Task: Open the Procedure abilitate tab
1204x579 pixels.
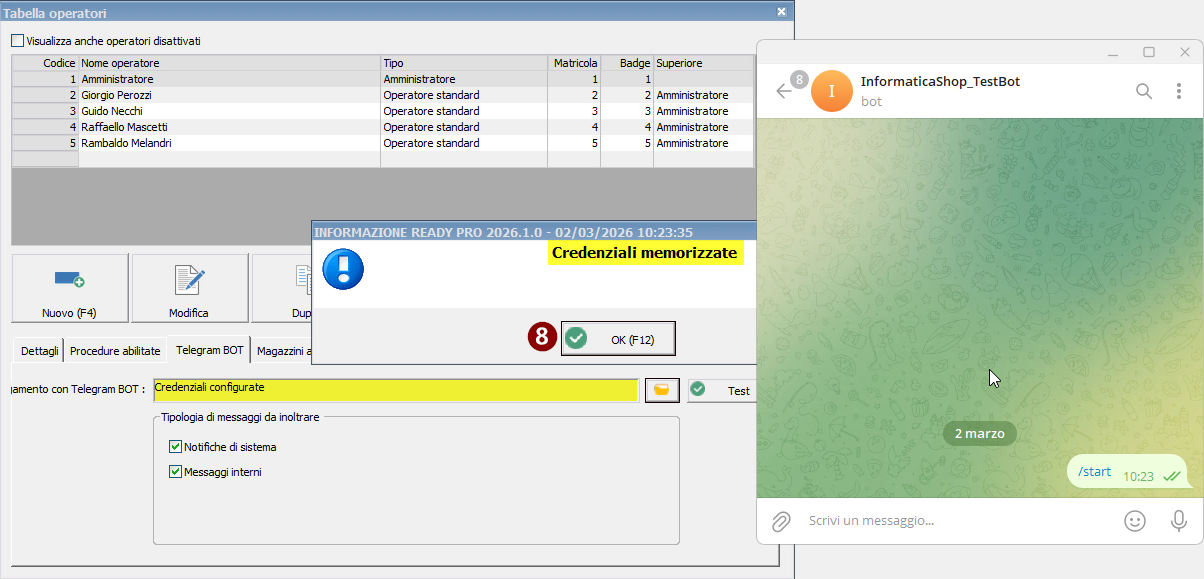Action: (x=115, y=351)
